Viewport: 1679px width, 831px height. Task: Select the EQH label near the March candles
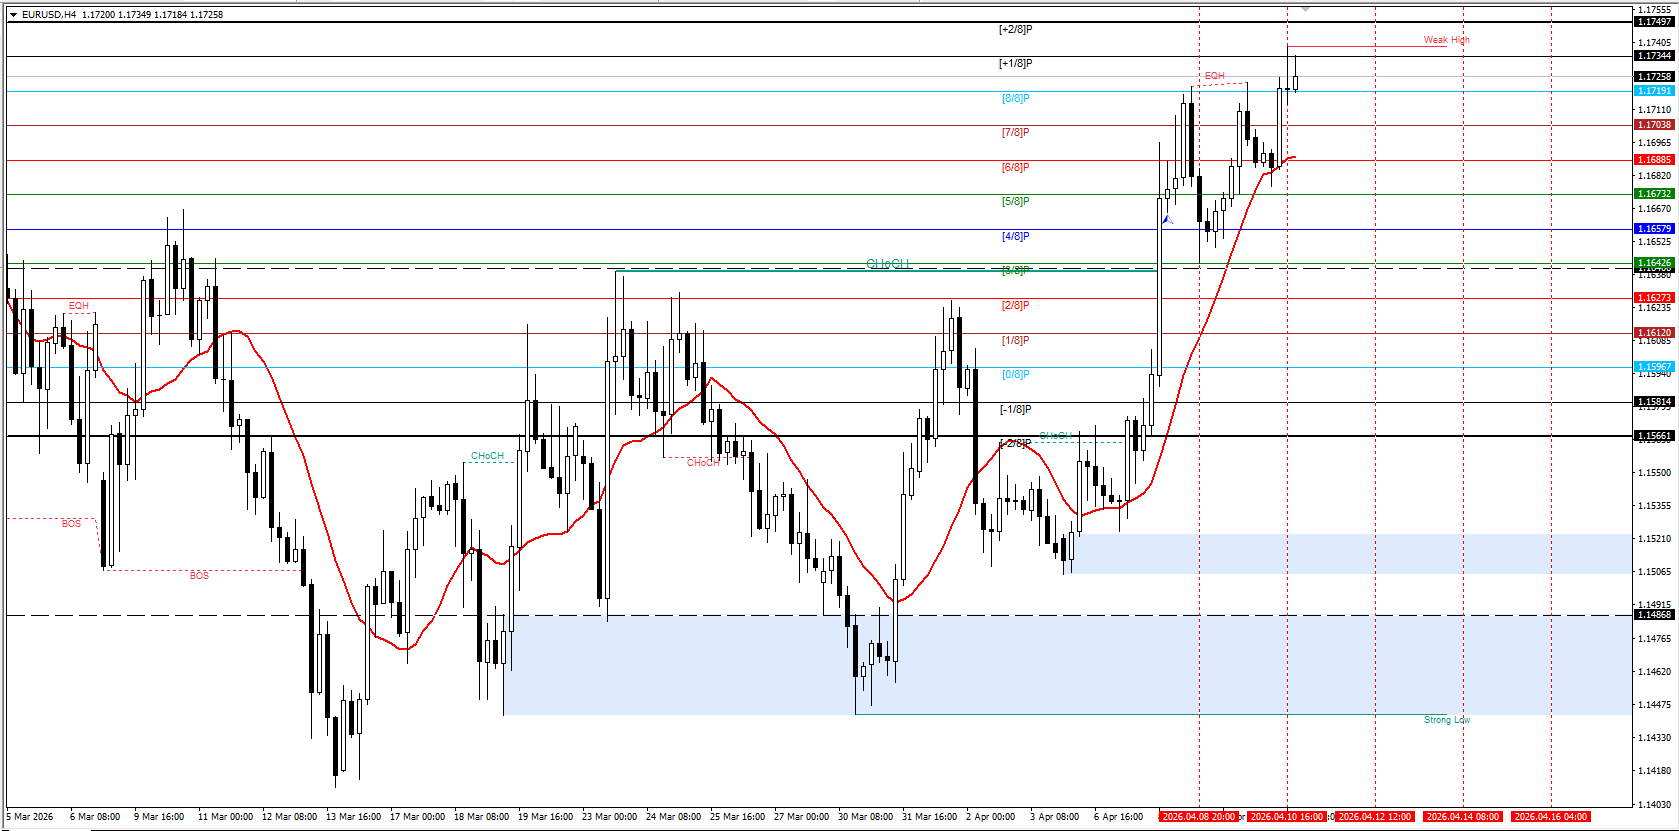pyautogui.click(x=79, y=306)
